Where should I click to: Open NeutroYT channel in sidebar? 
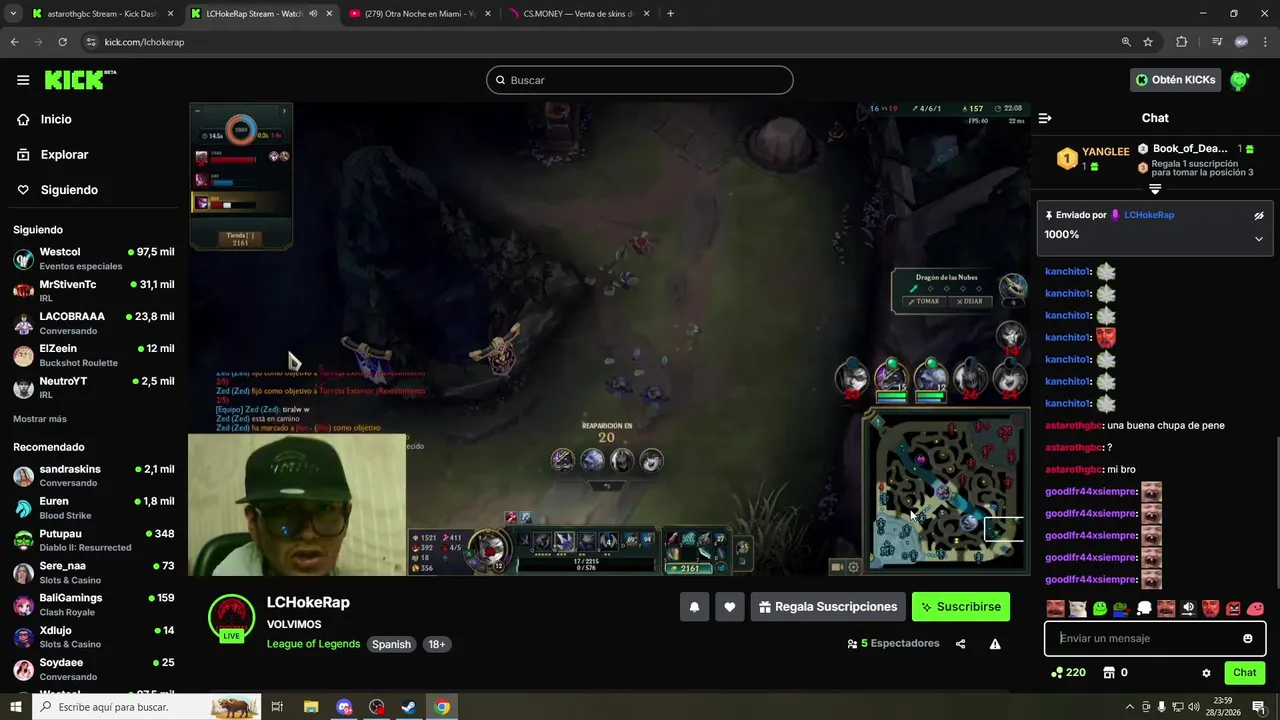point(94,388)
